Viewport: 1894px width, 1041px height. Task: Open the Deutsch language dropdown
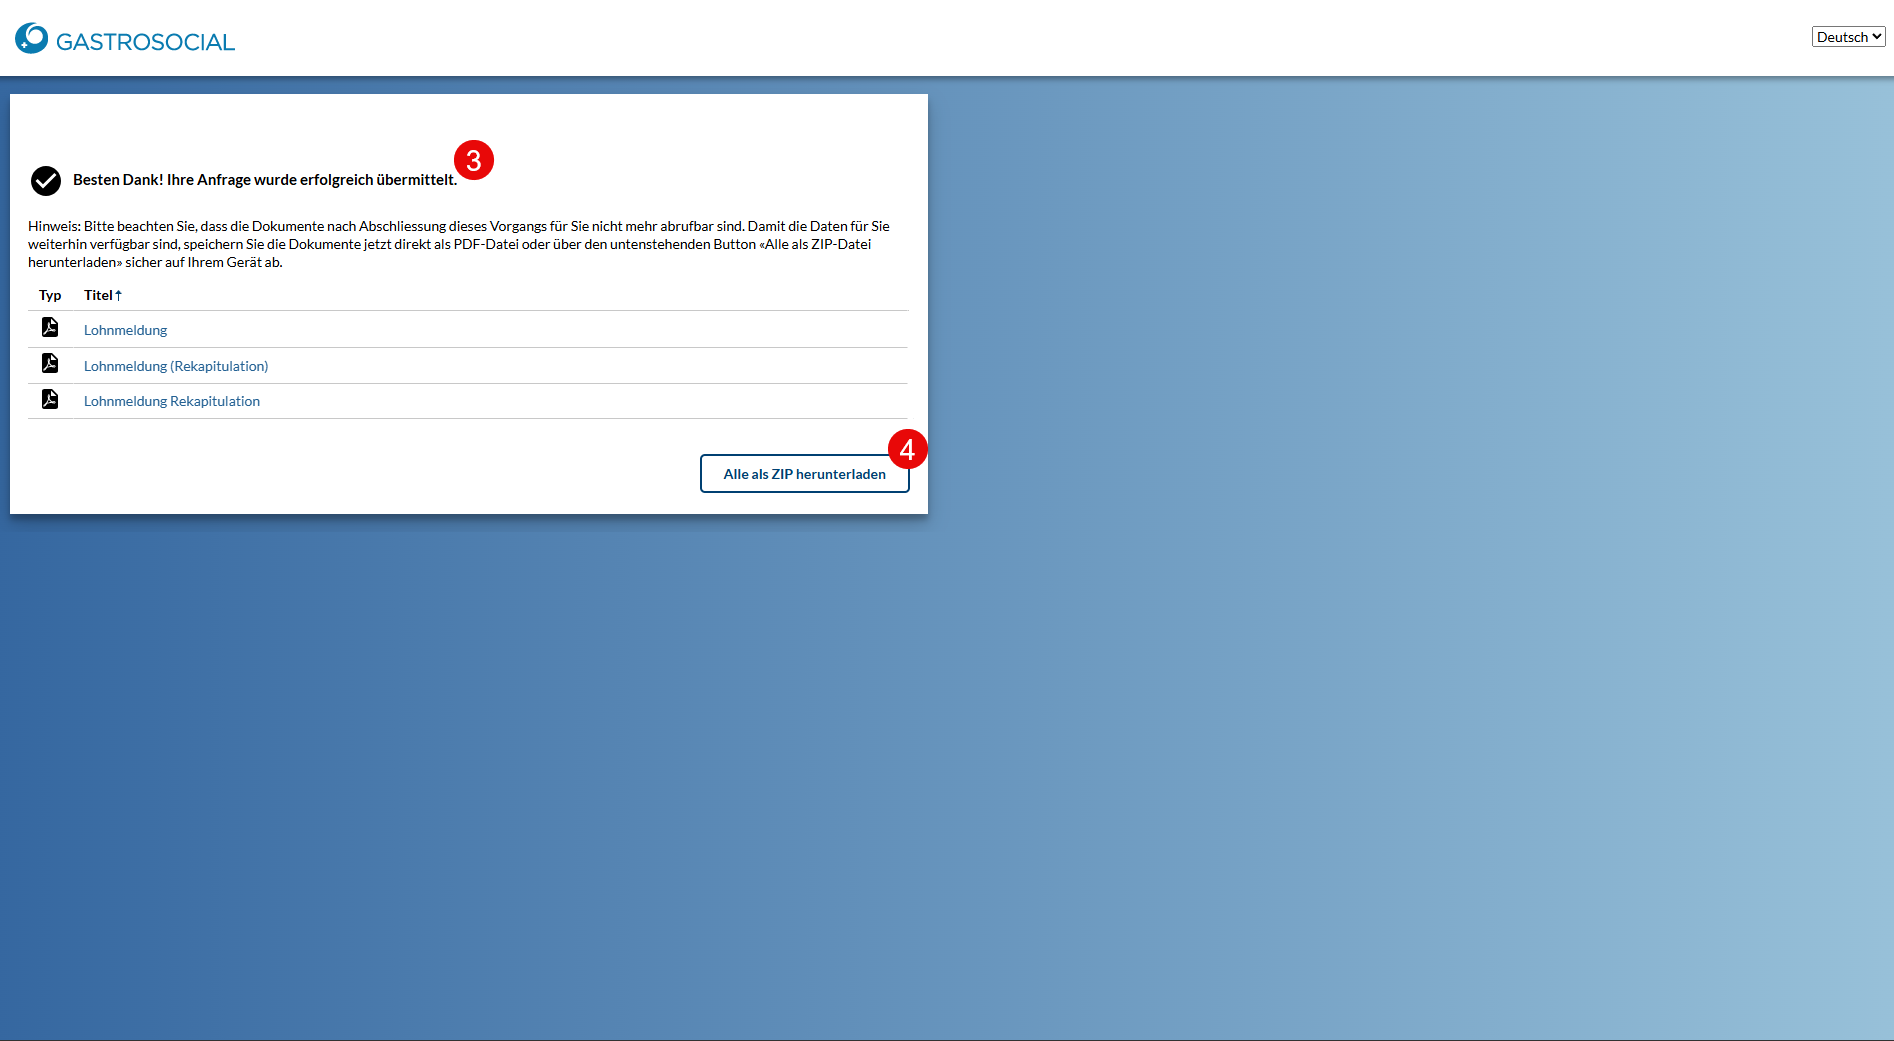pyautogui.click(x=1847, y=37)
